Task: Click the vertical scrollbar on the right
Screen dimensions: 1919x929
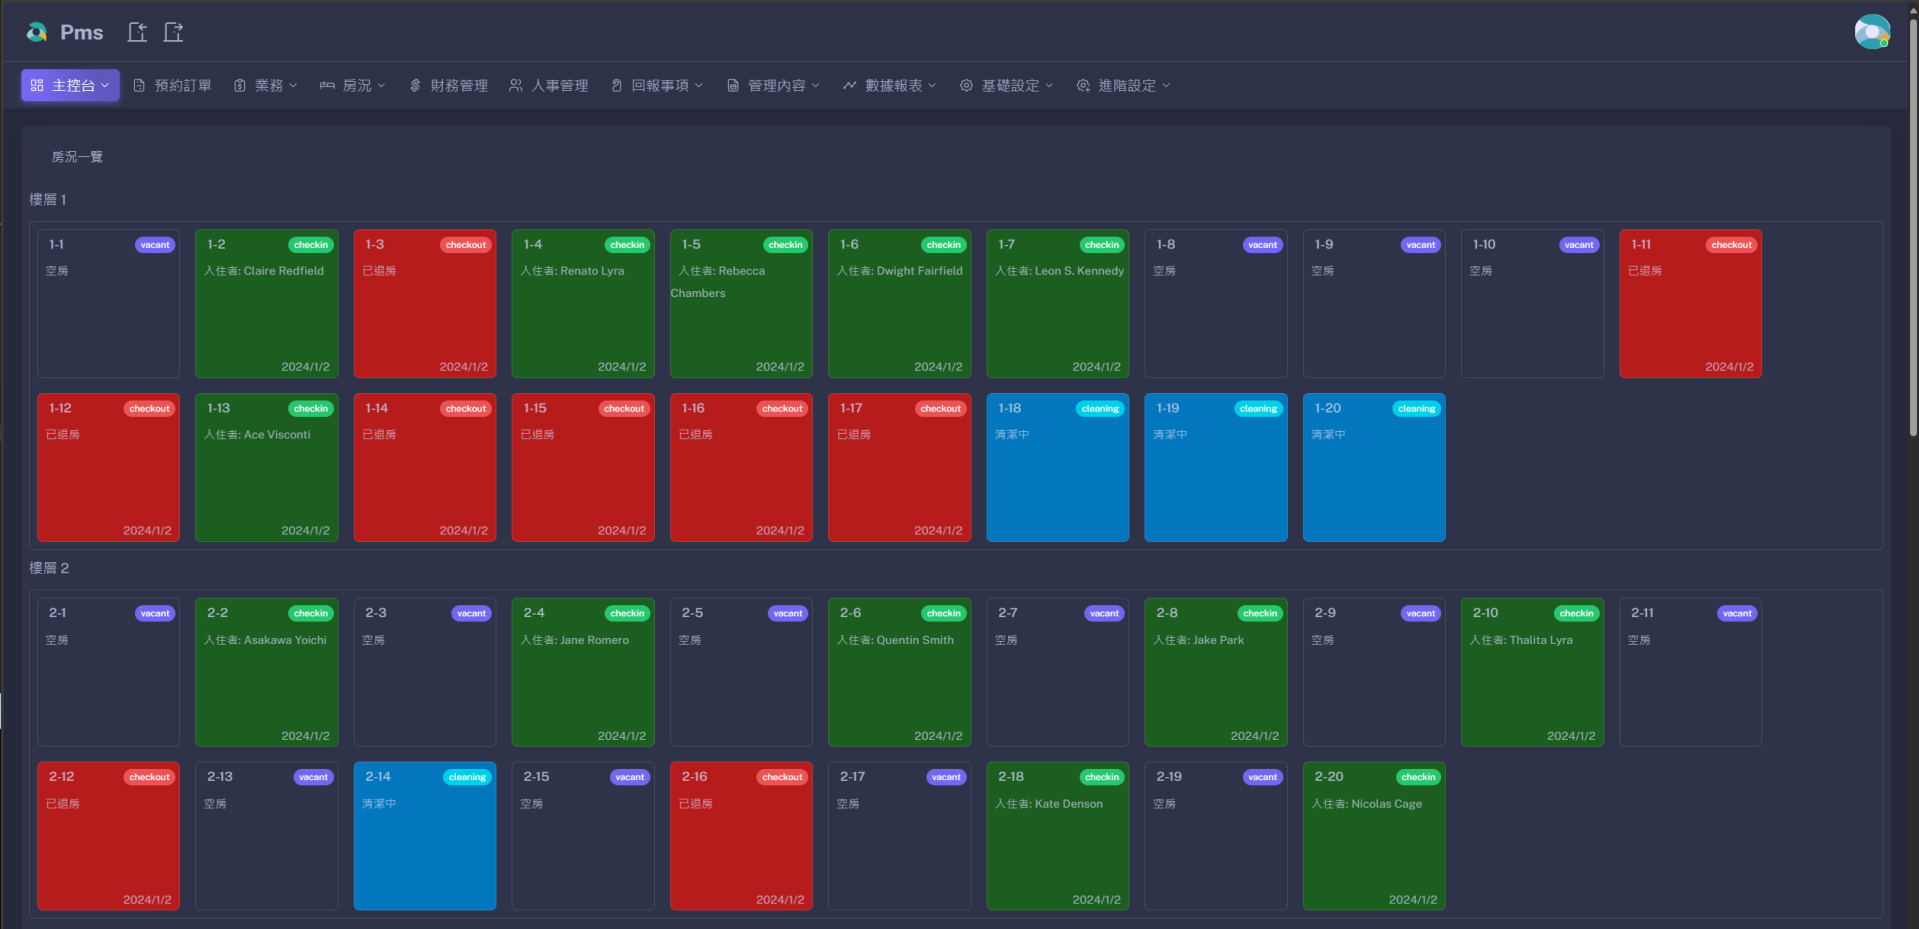Action: [x=1913, y=230]
